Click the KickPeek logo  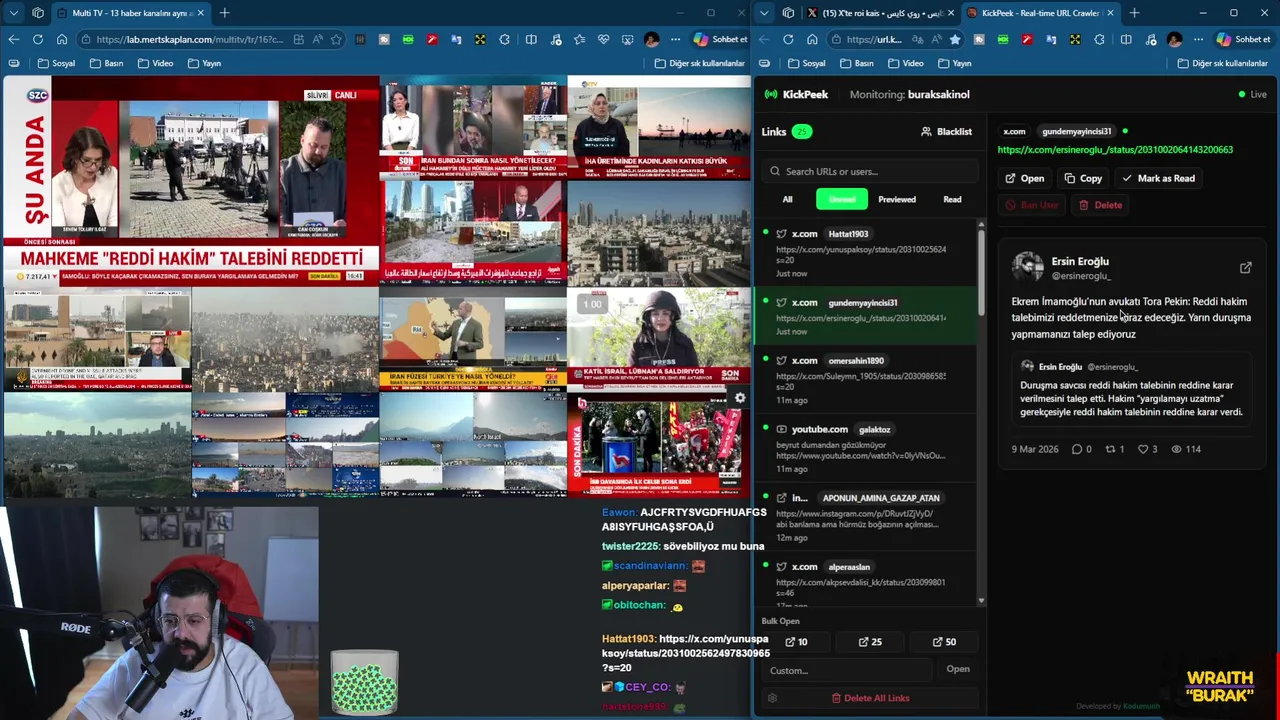pos(796,94)
